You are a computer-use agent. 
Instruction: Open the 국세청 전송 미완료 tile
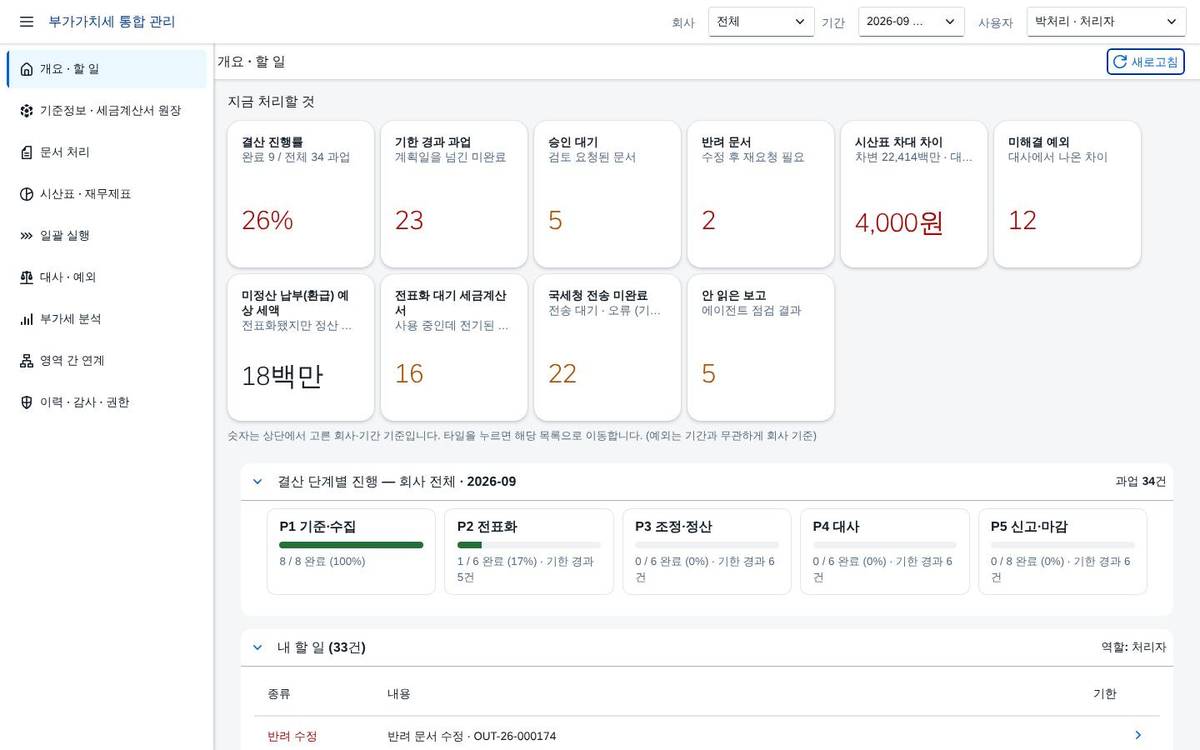(607, 347)
